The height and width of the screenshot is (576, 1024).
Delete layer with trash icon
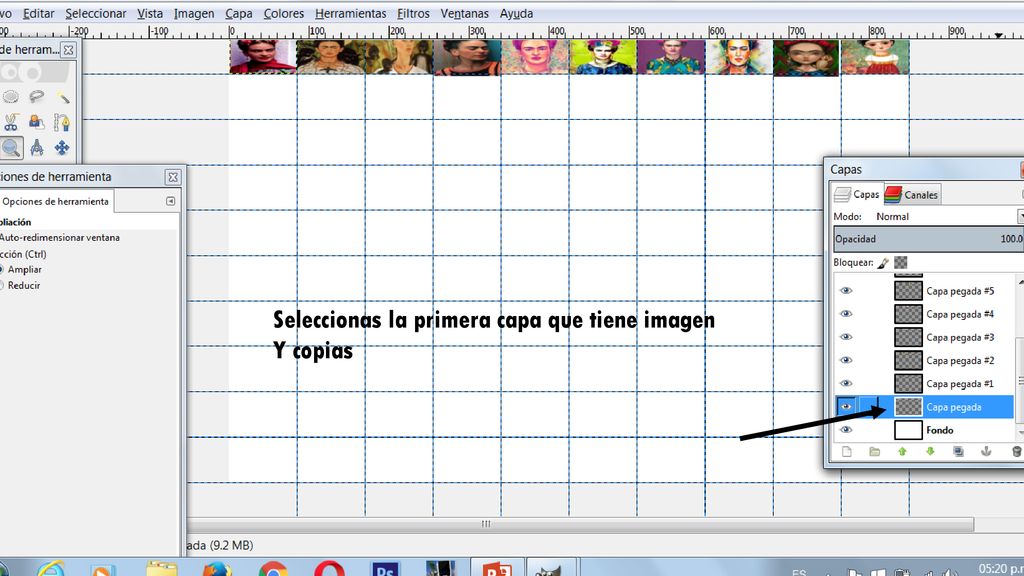pos(1016,451)
